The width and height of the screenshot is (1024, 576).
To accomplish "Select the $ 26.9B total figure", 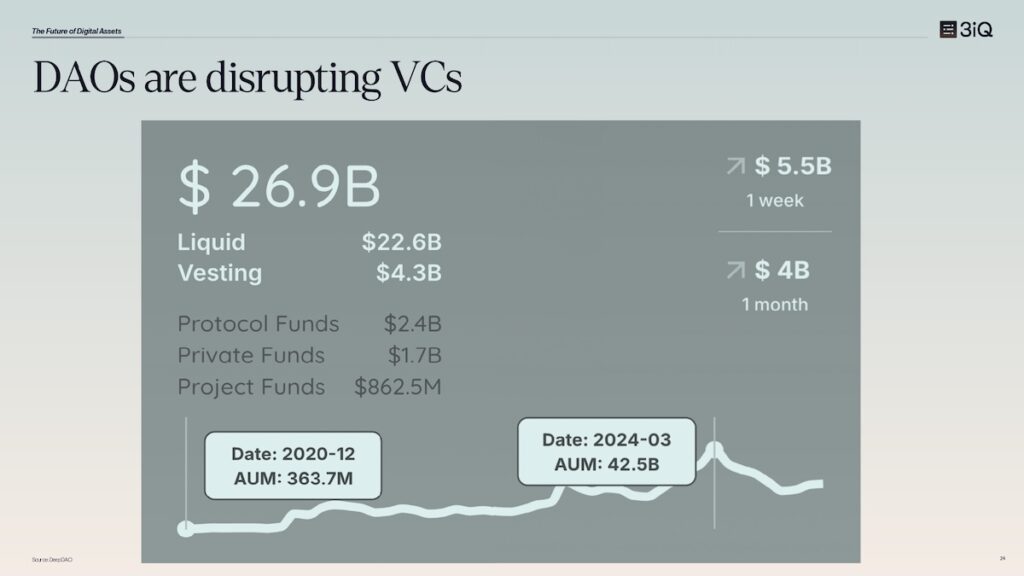I will pyautogui.click(x=279, y=187).
